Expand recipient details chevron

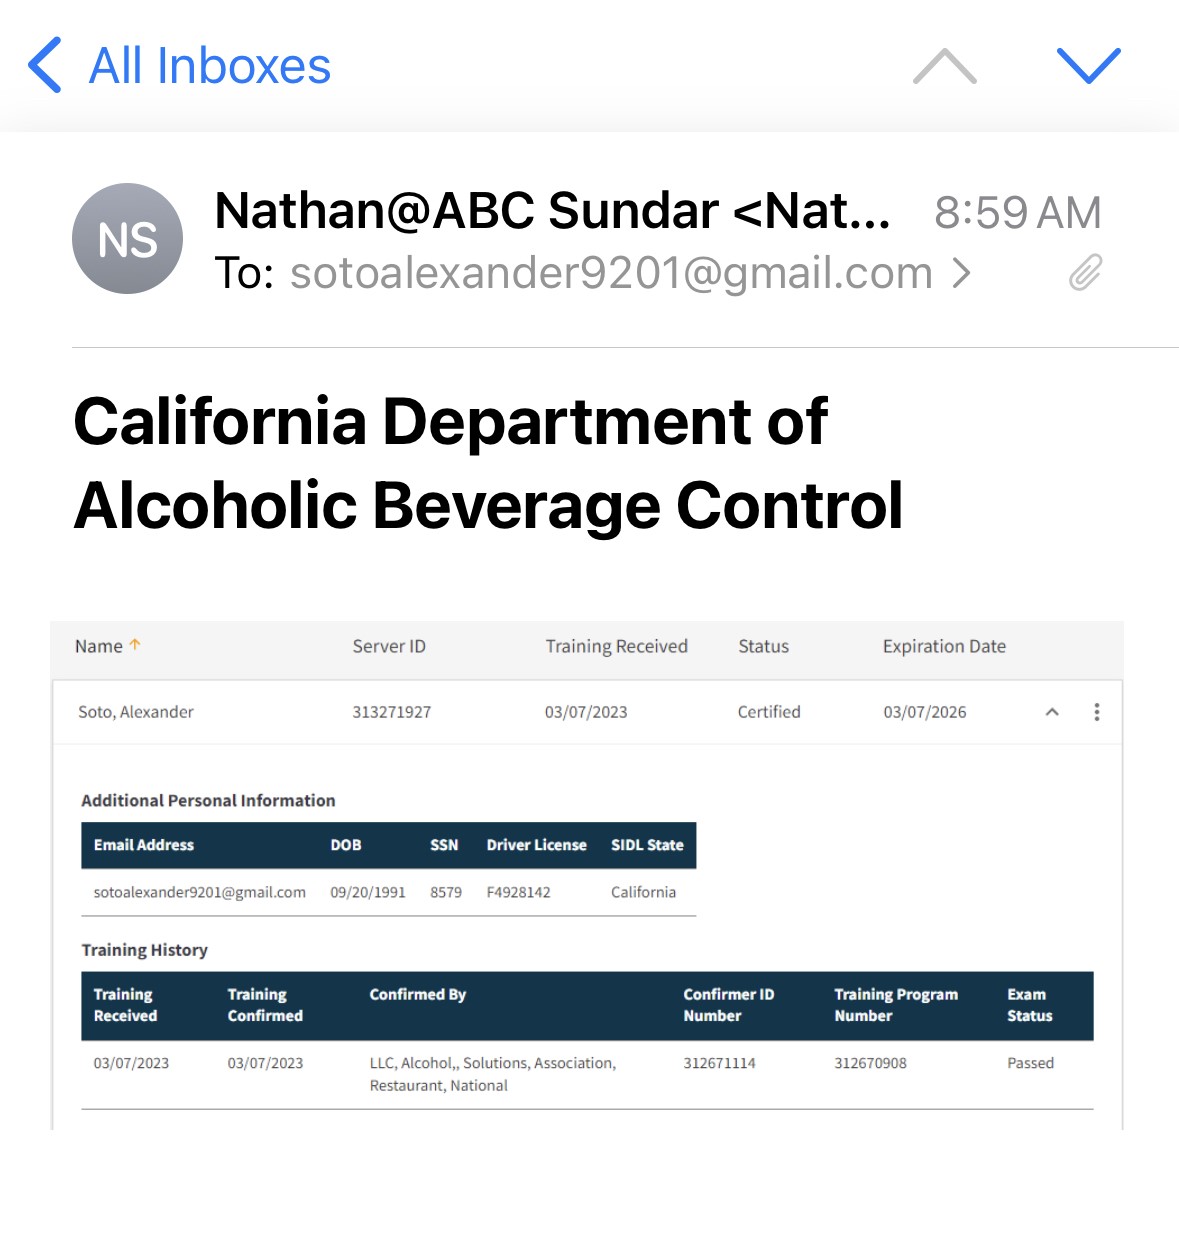961,273
